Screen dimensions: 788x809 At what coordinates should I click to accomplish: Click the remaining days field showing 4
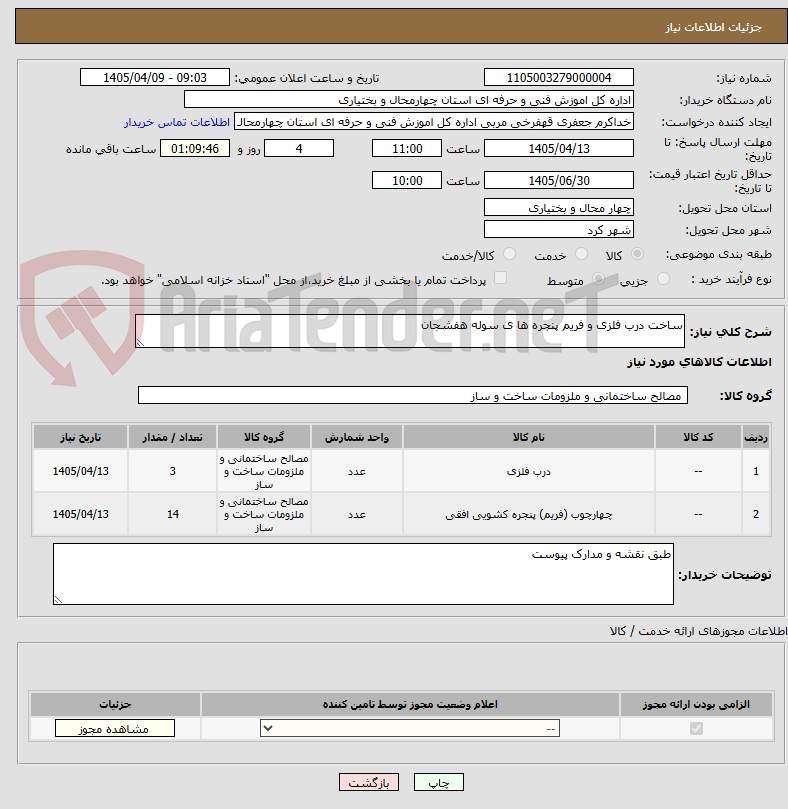click(x=299, y=149)
